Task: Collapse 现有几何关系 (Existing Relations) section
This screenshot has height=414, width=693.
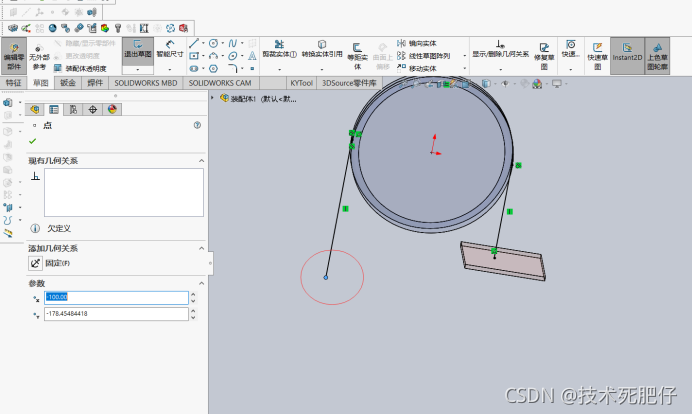Action: click(202, 161)
